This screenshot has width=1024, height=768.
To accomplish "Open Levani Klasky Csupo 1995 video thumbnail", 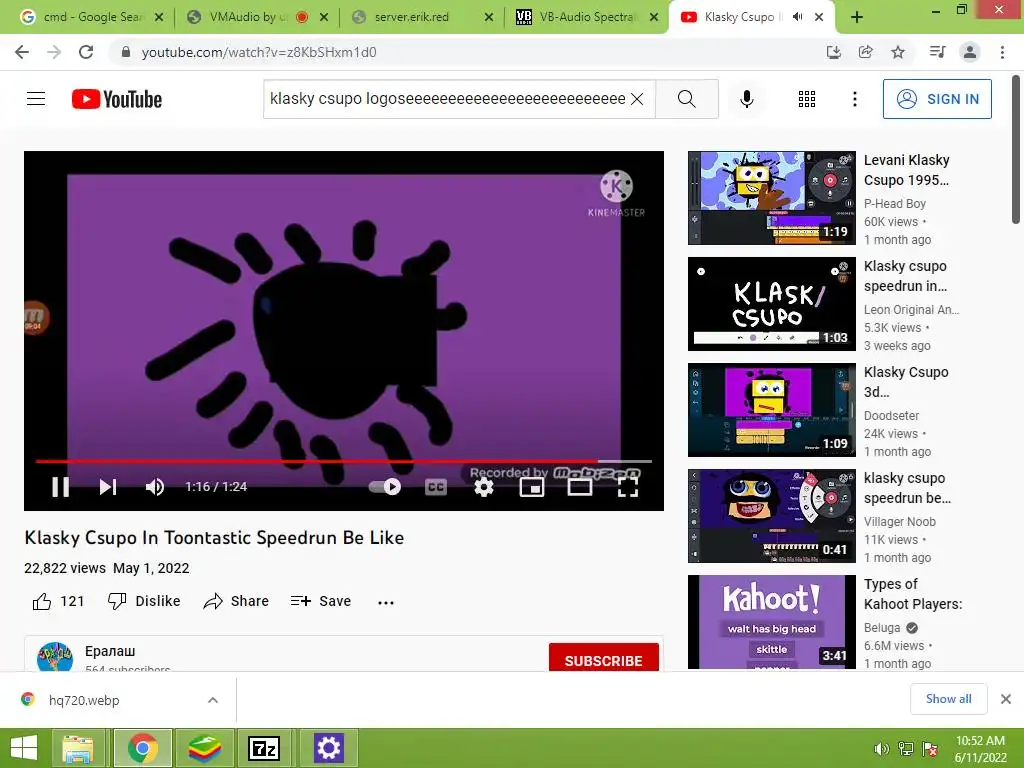I will tap(771, 198).
